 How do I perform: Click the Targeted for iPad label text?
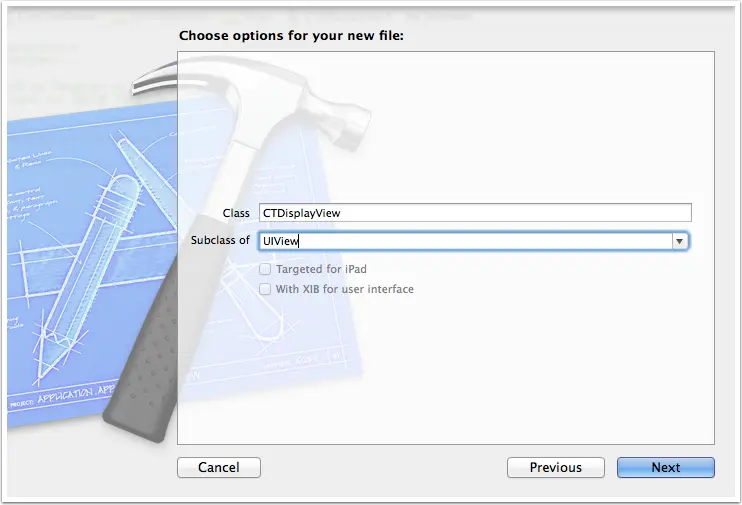click(321, 269)
